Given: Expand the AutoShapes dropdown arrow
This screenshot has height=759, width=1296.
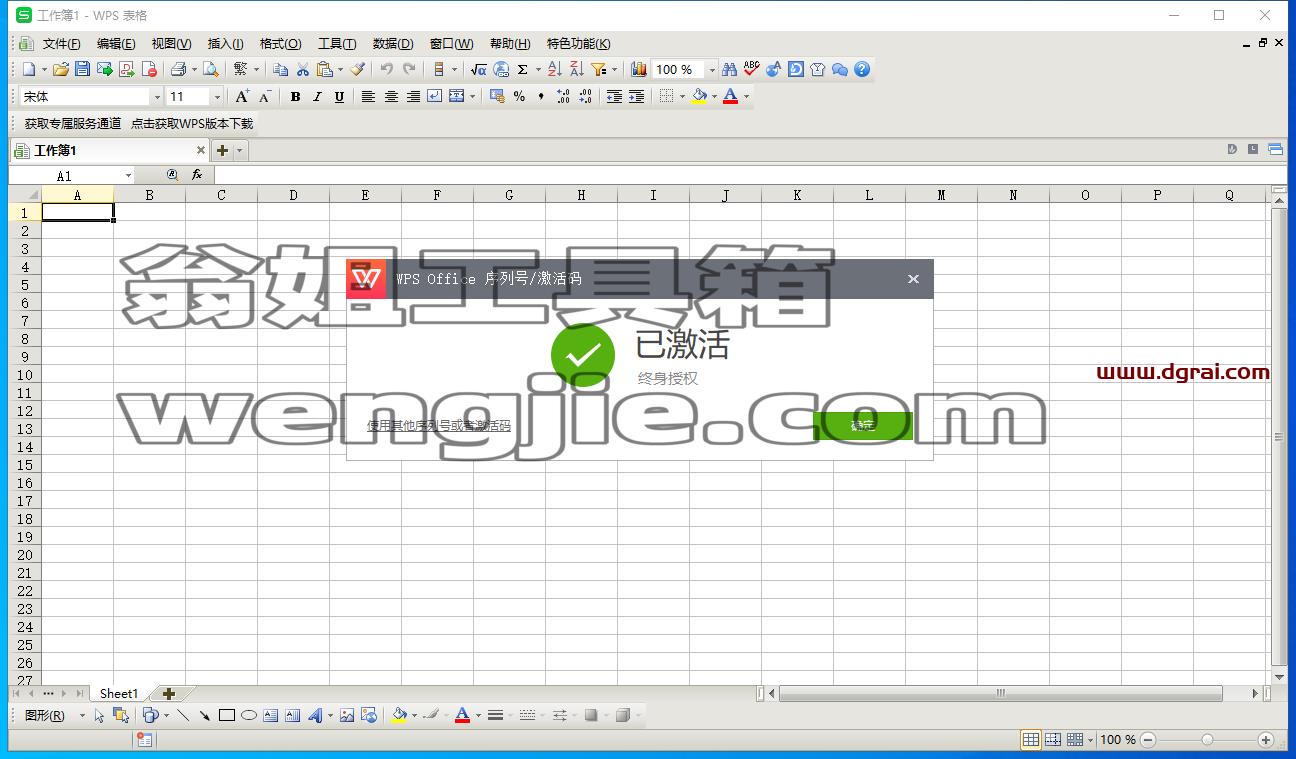Looking at the screenshot, I should (166, 715).
